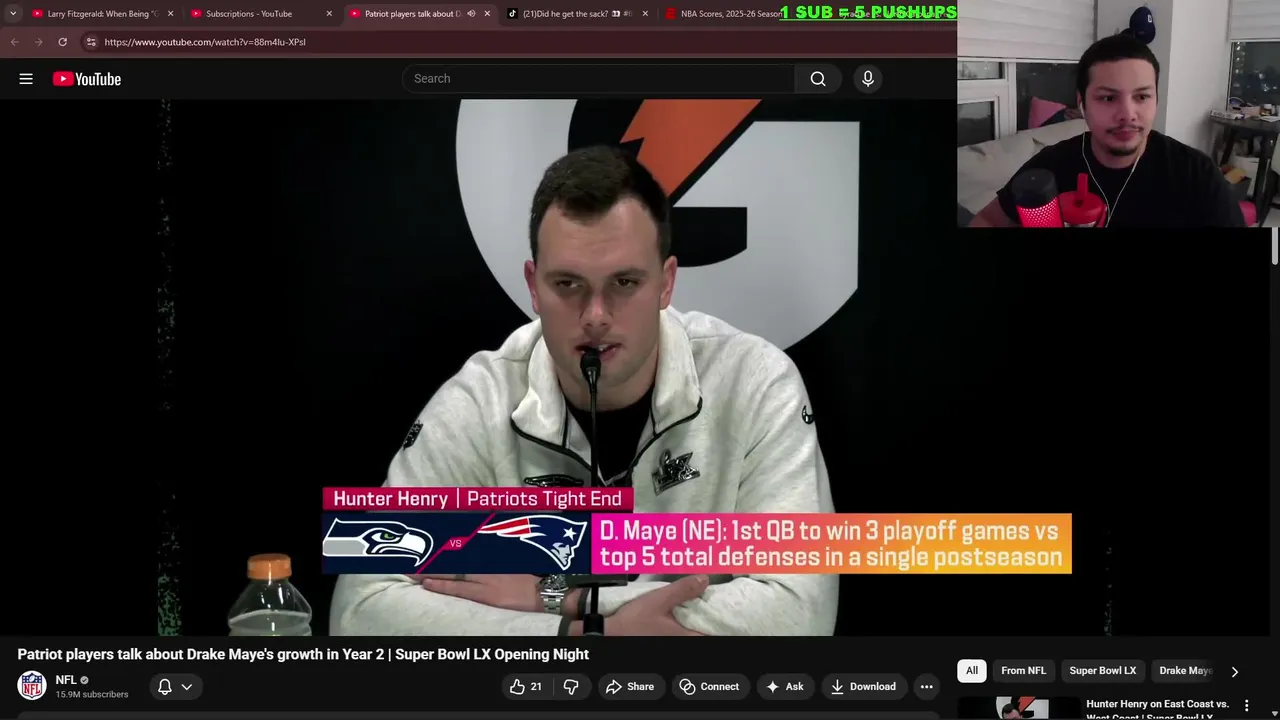Focus the YouTube search box
Viewport: 1280px width, 720px height.
pyautogui.click(x=598, y=79)
